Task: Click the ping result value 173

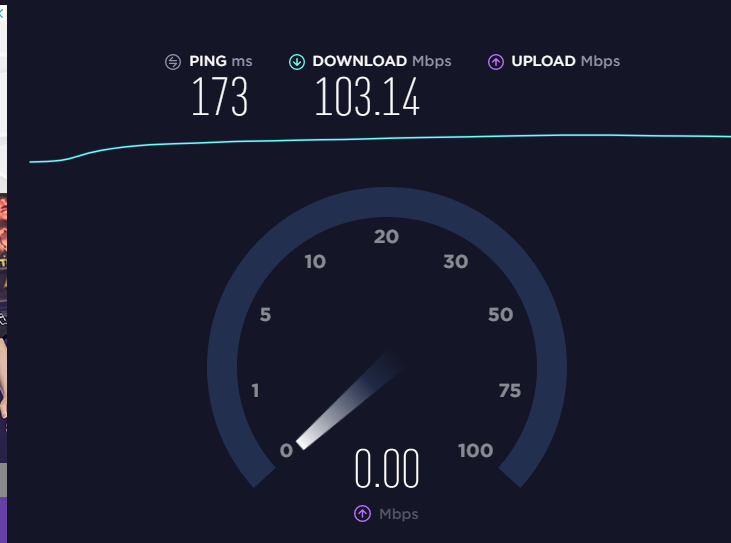Action: [x=219, y=96]
